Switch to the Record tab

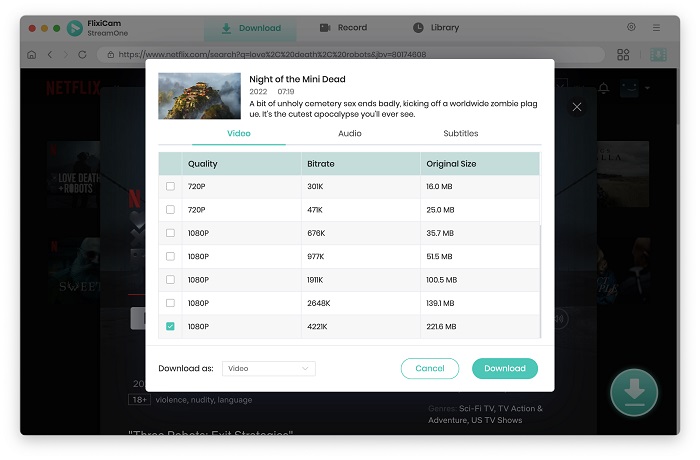[x=344, y=28]
